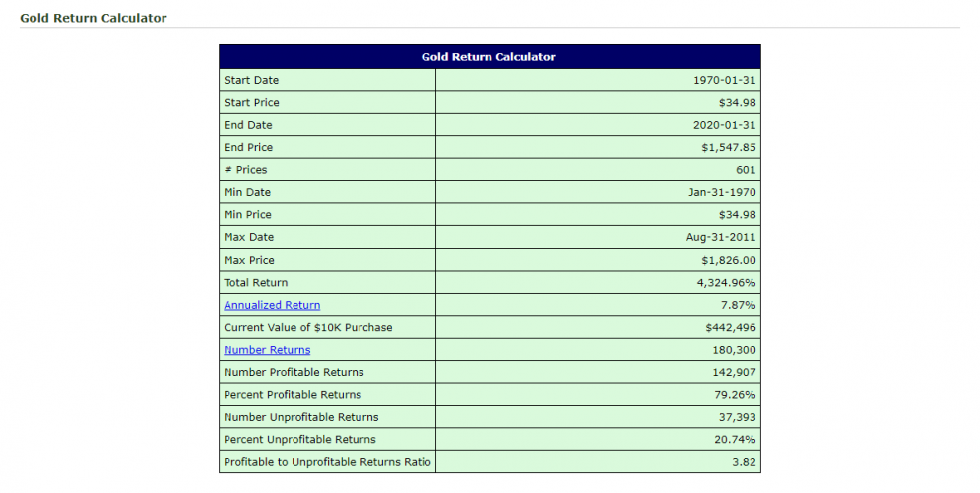Image resolution: width=980 pixels, height=493 pixels.
Task: Click the Number Unprofitable Returns value 37,393
Action: click(738, 417)
